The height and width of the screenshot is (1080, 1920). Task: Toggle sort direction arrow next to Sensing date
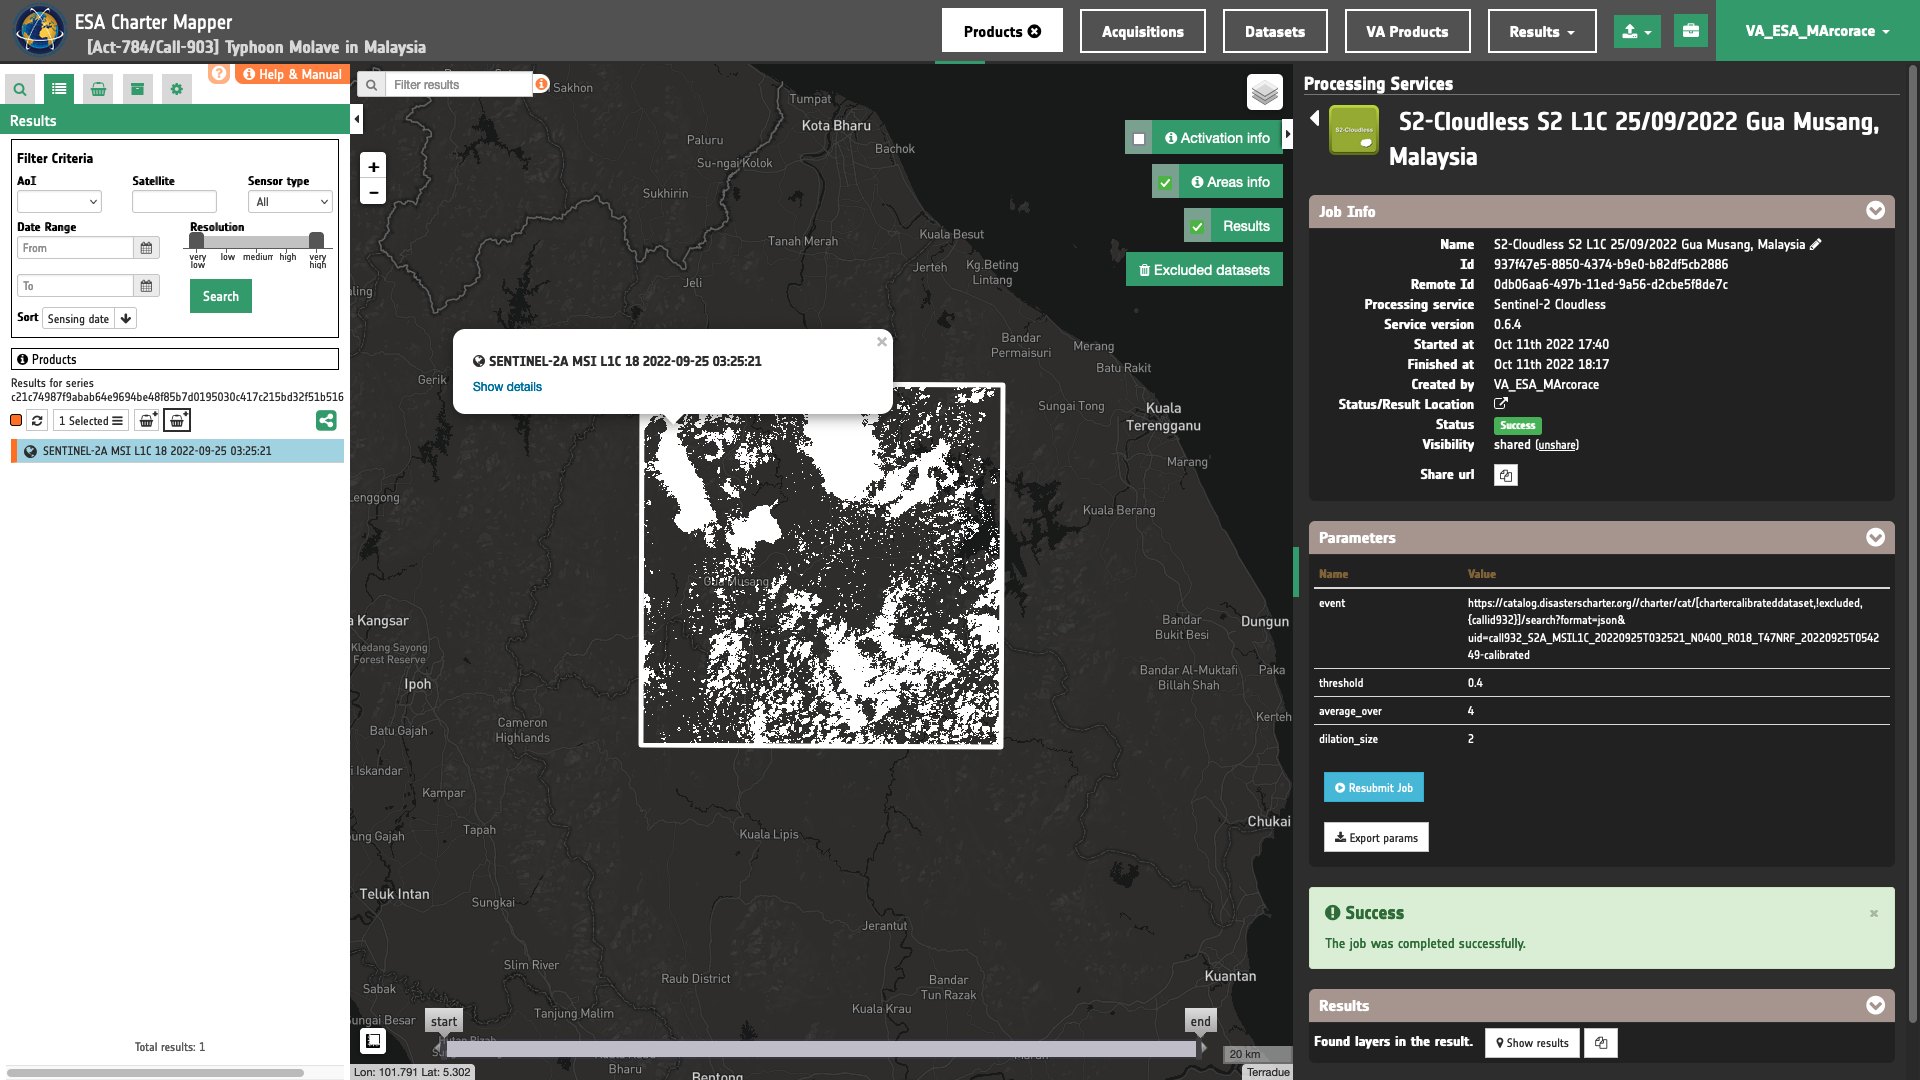(x=126, y=319)
